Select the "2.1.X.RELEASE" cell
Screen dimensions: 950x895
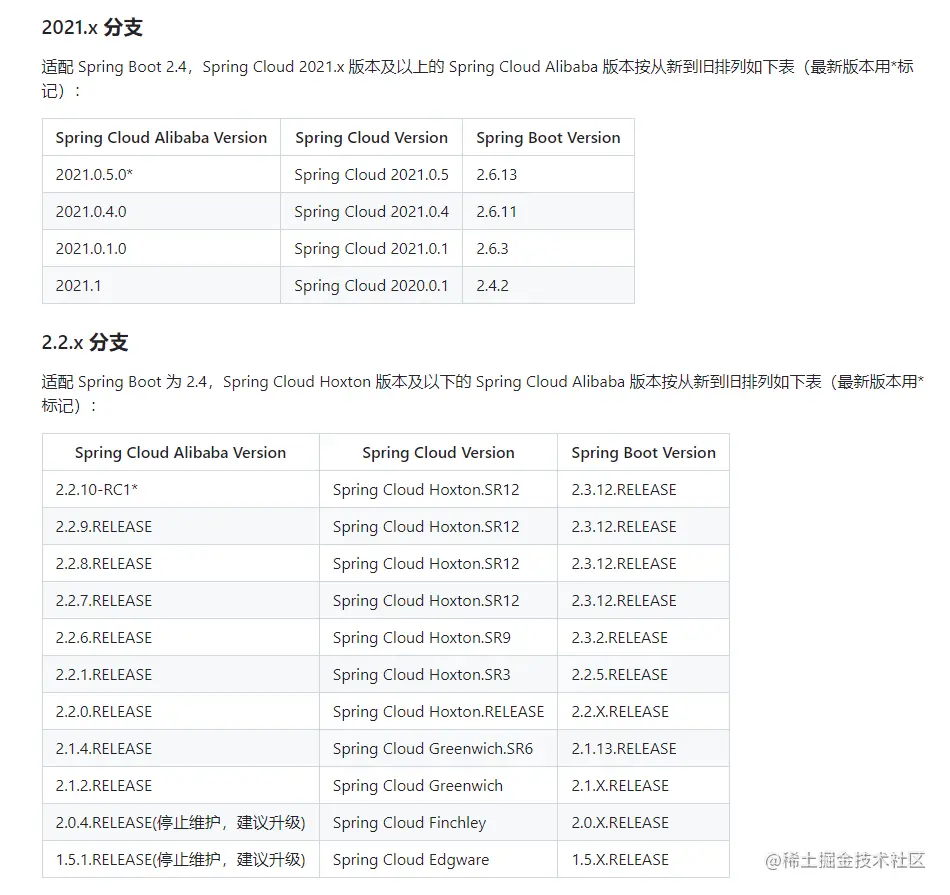(x=643, y=785)
